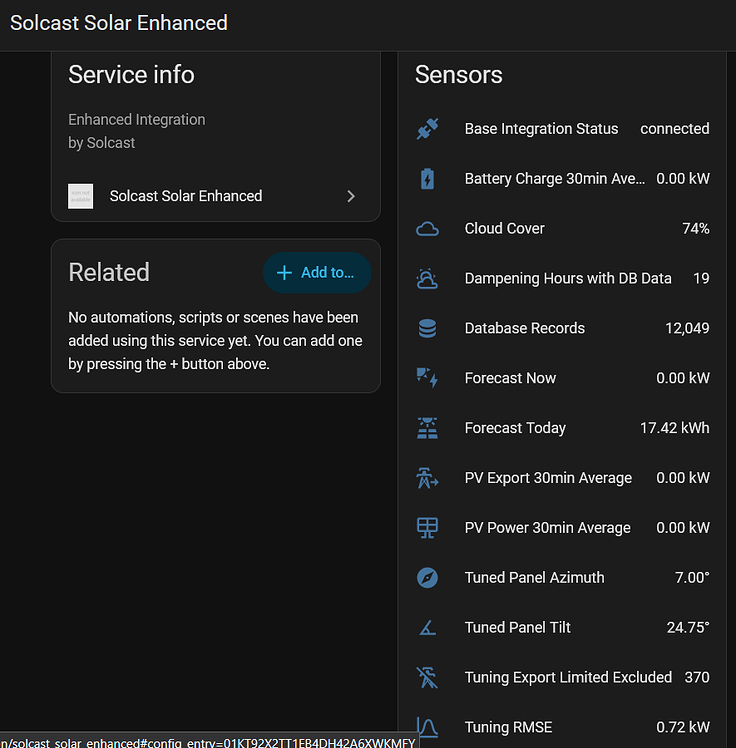Click the 7.00° azimuth value
This screenshot has width=736, height=748.
point(692,578)
